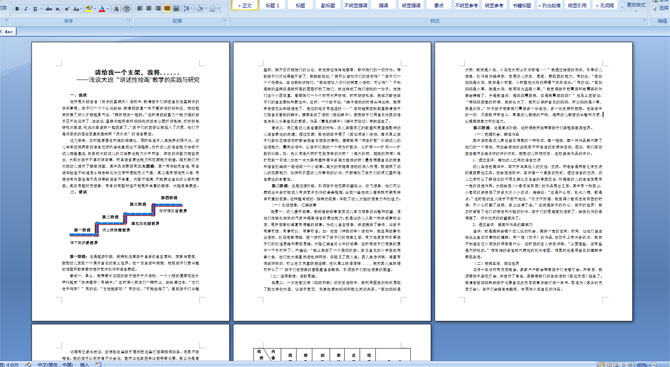Open the font color dropdown arrow

pyautogui.click(x=108, y=9)
